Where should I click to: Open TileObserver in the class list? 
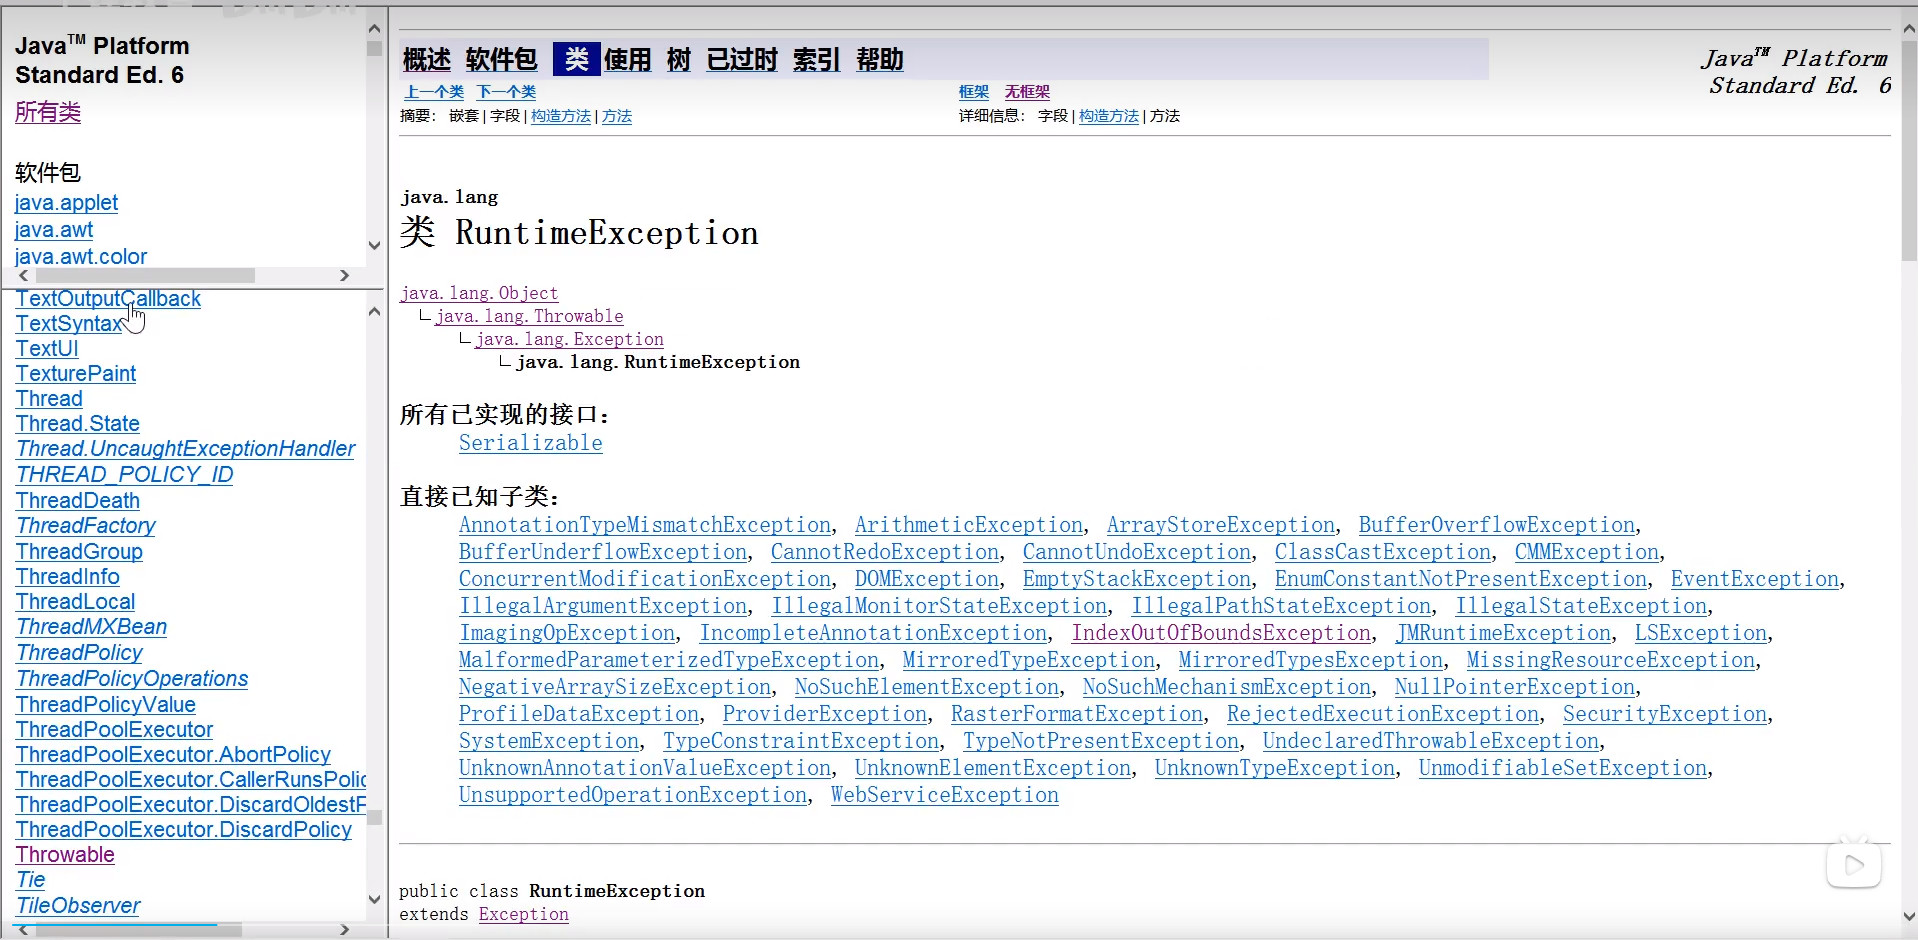(78, 906)
